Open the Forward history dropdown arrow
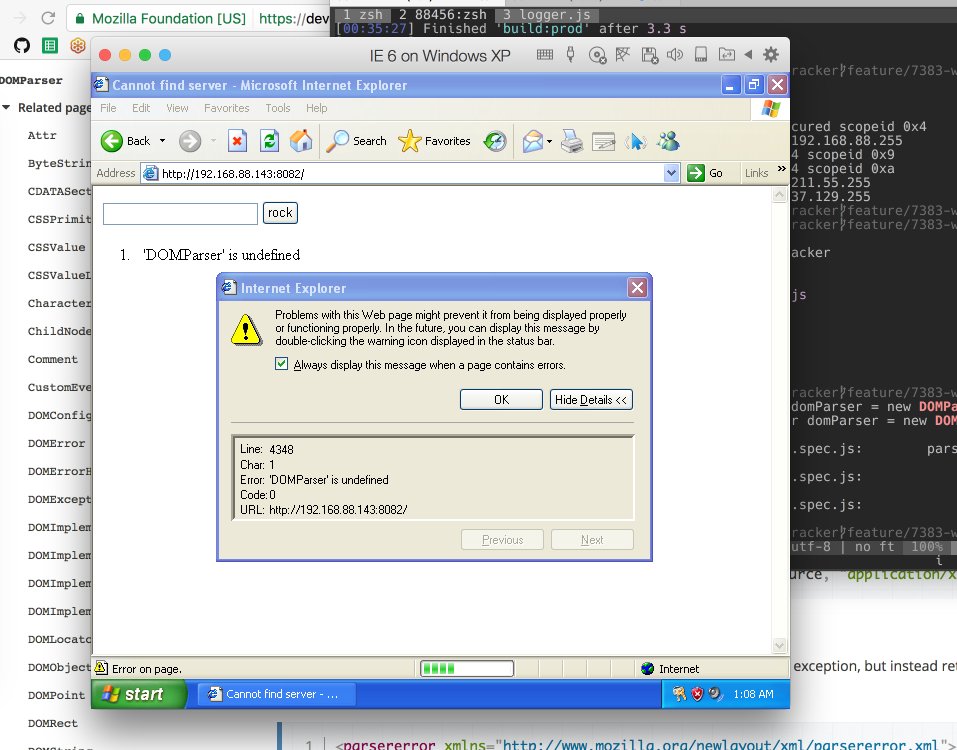Image resolution: width=957 pixels, height=750 pixels. point(213,141)
